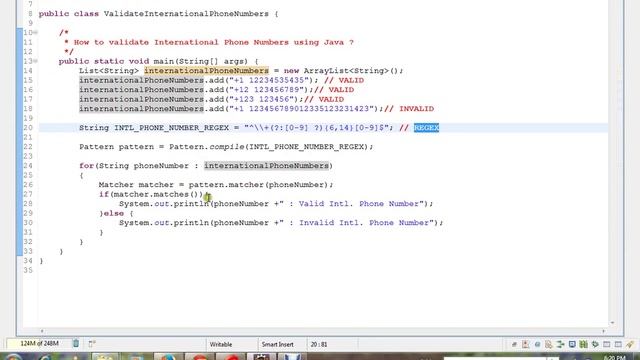Run garbage collector trash icon

click(76, 344)
